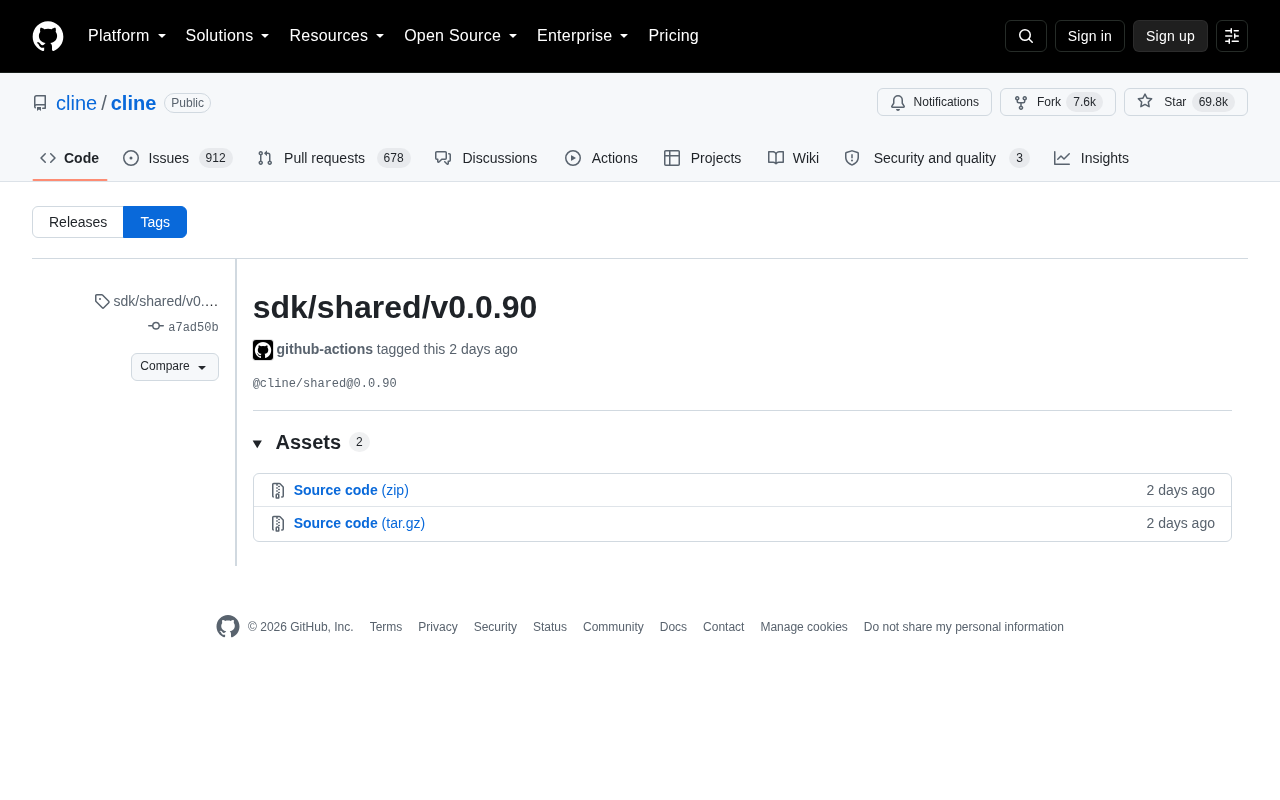1280x800 pixels.
Task: Click the file icon for Source code (tar.gz)
Action: click(278, 524)
